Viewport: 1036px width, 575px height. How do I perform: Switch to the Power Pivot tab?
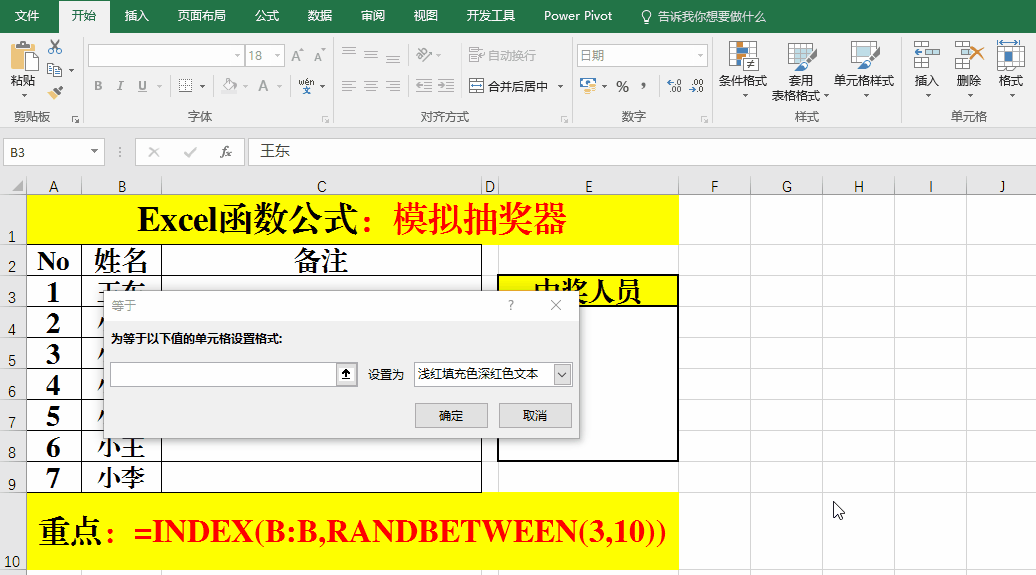pos(578,16)
